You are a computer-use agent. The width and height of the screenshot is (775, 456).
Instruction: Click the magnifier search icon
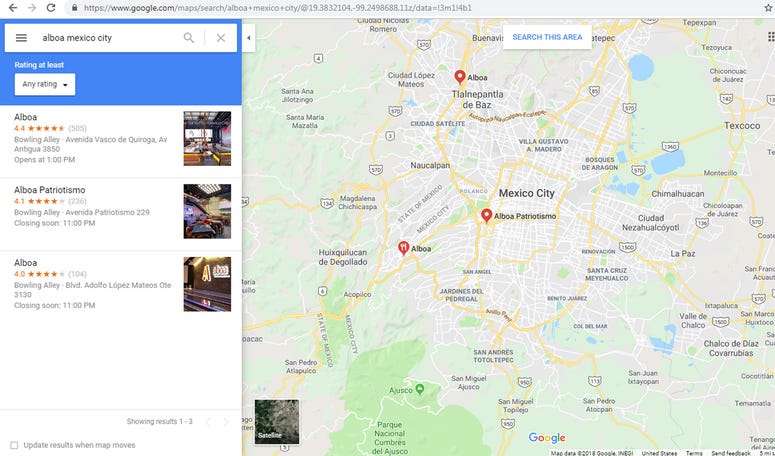click(189, 38)
